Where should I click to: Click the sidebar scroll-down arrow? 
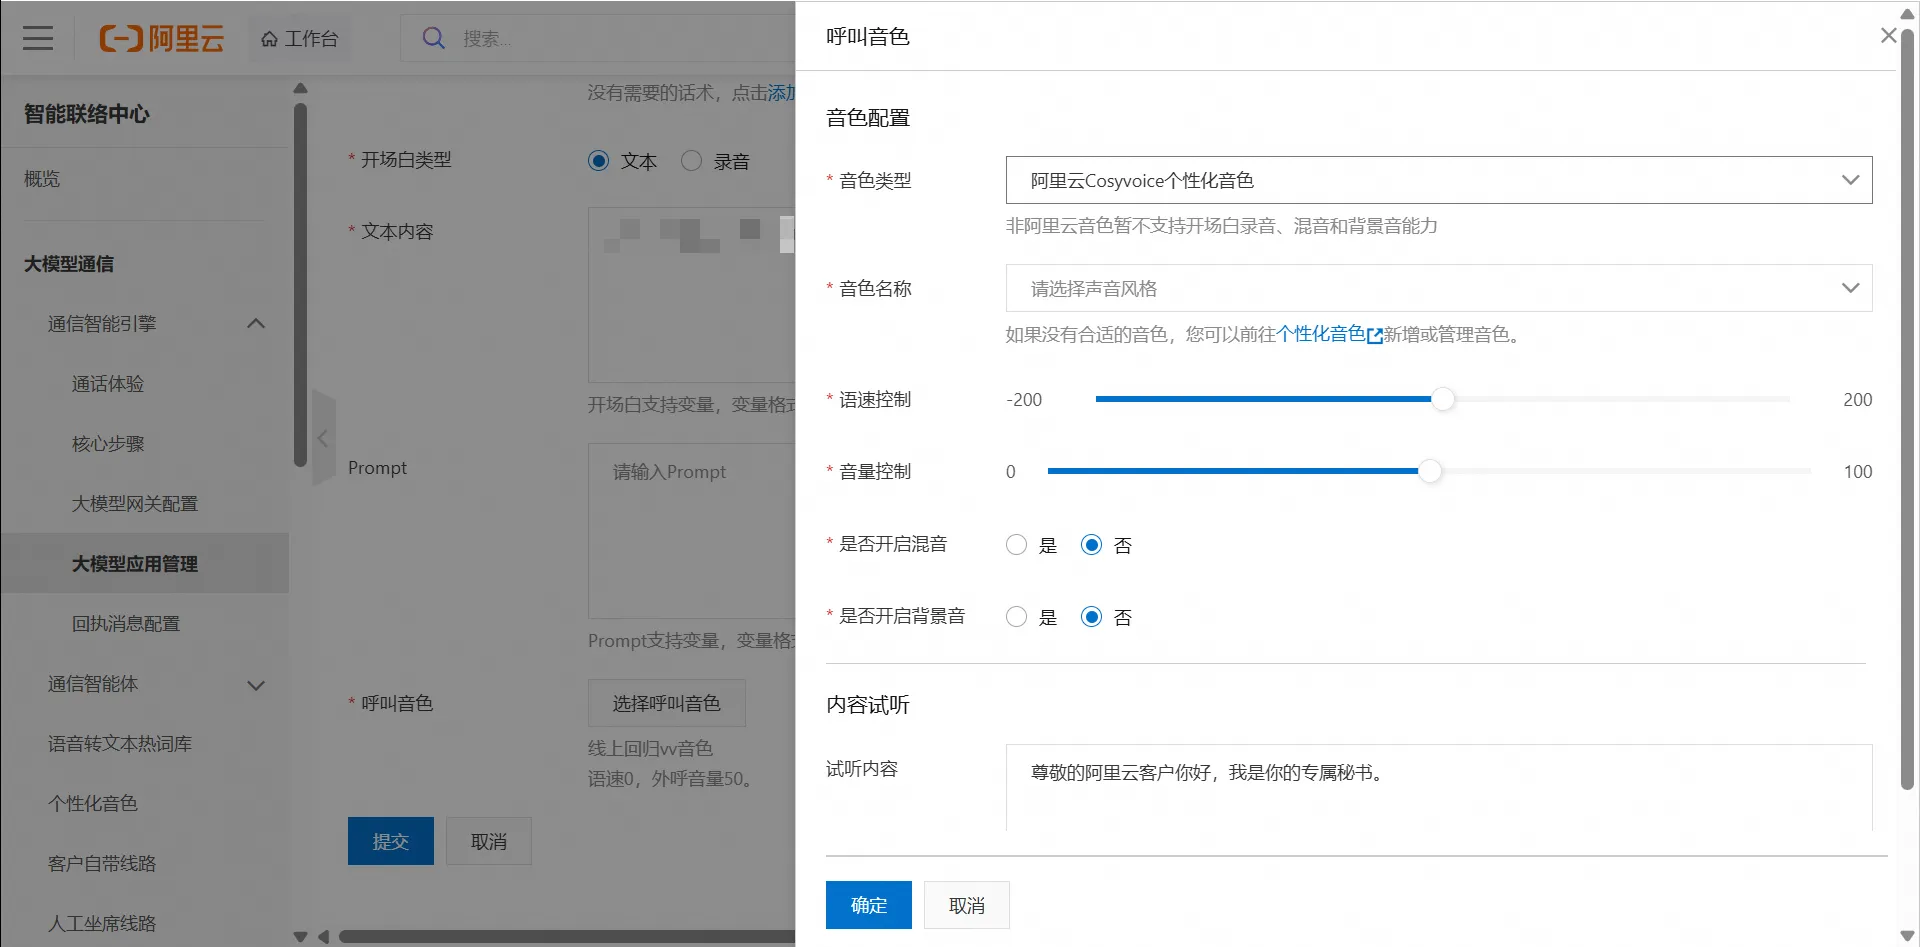[300, 937]
